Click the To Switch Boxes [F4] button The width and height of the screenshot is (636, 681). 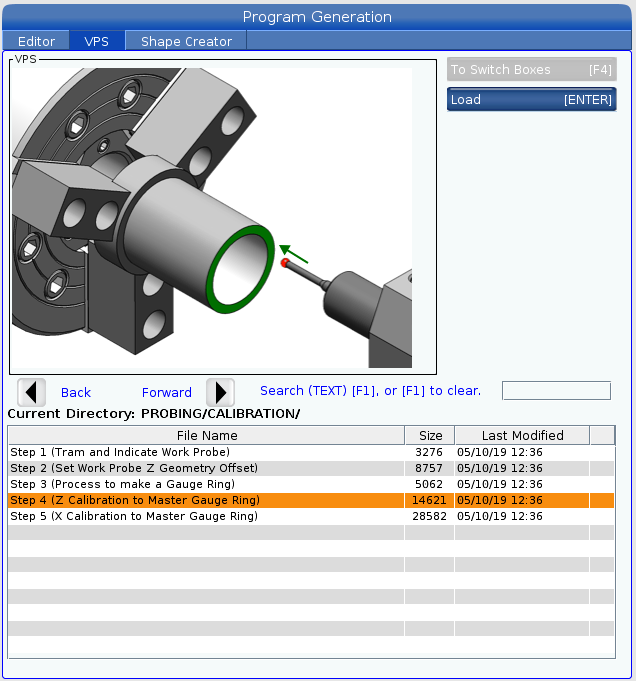531,70
